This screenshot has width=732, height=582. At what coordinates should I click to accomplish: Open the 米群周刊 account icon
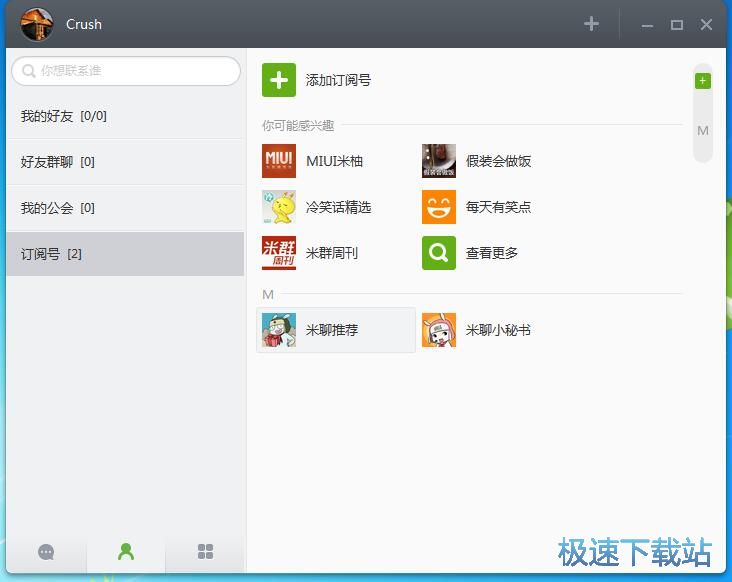[279, 253]
